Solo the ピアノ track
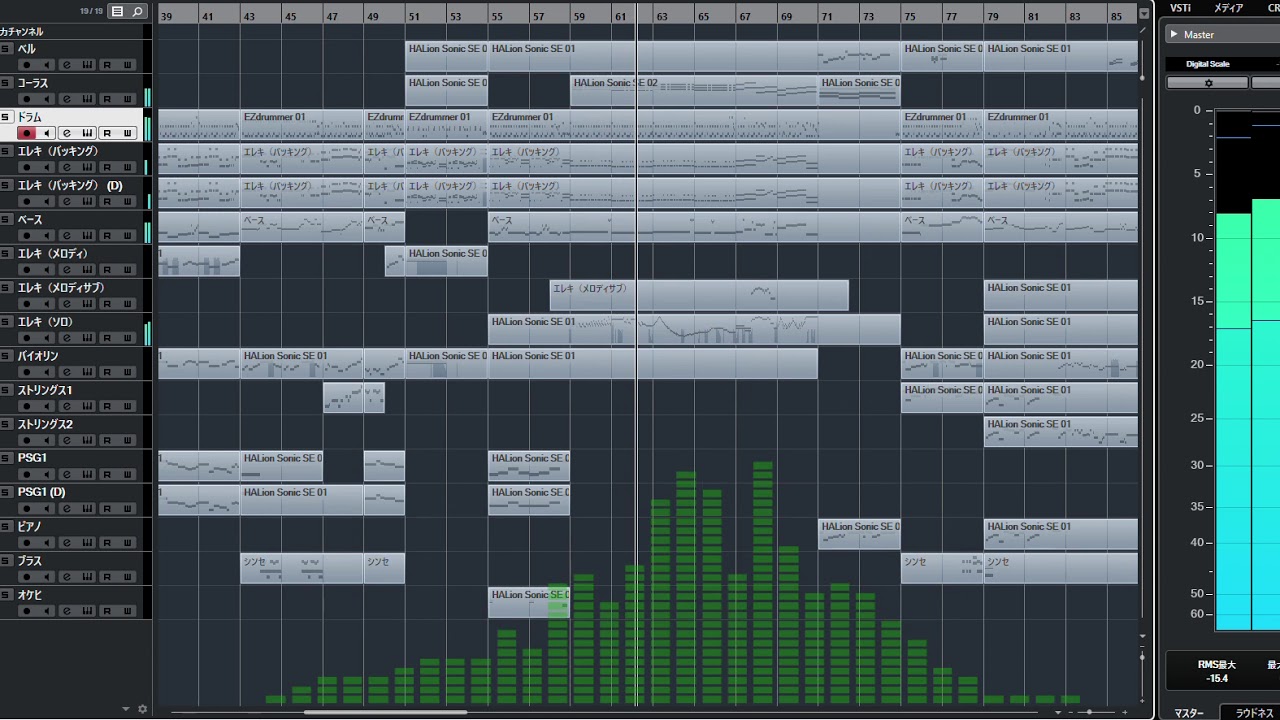1280x720 pixels. 6,526
